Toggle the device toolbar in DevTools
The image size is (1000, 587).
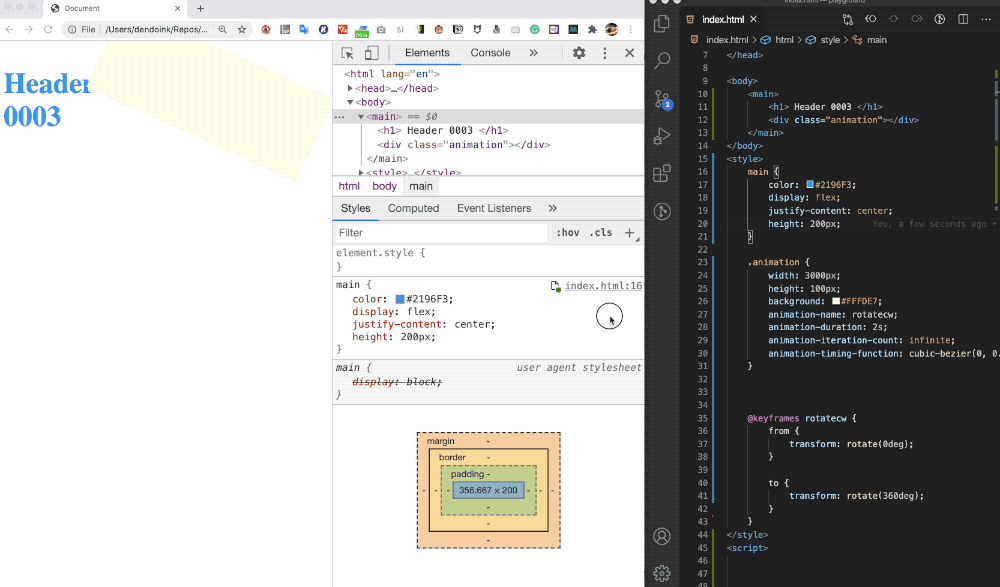[371, 54]
